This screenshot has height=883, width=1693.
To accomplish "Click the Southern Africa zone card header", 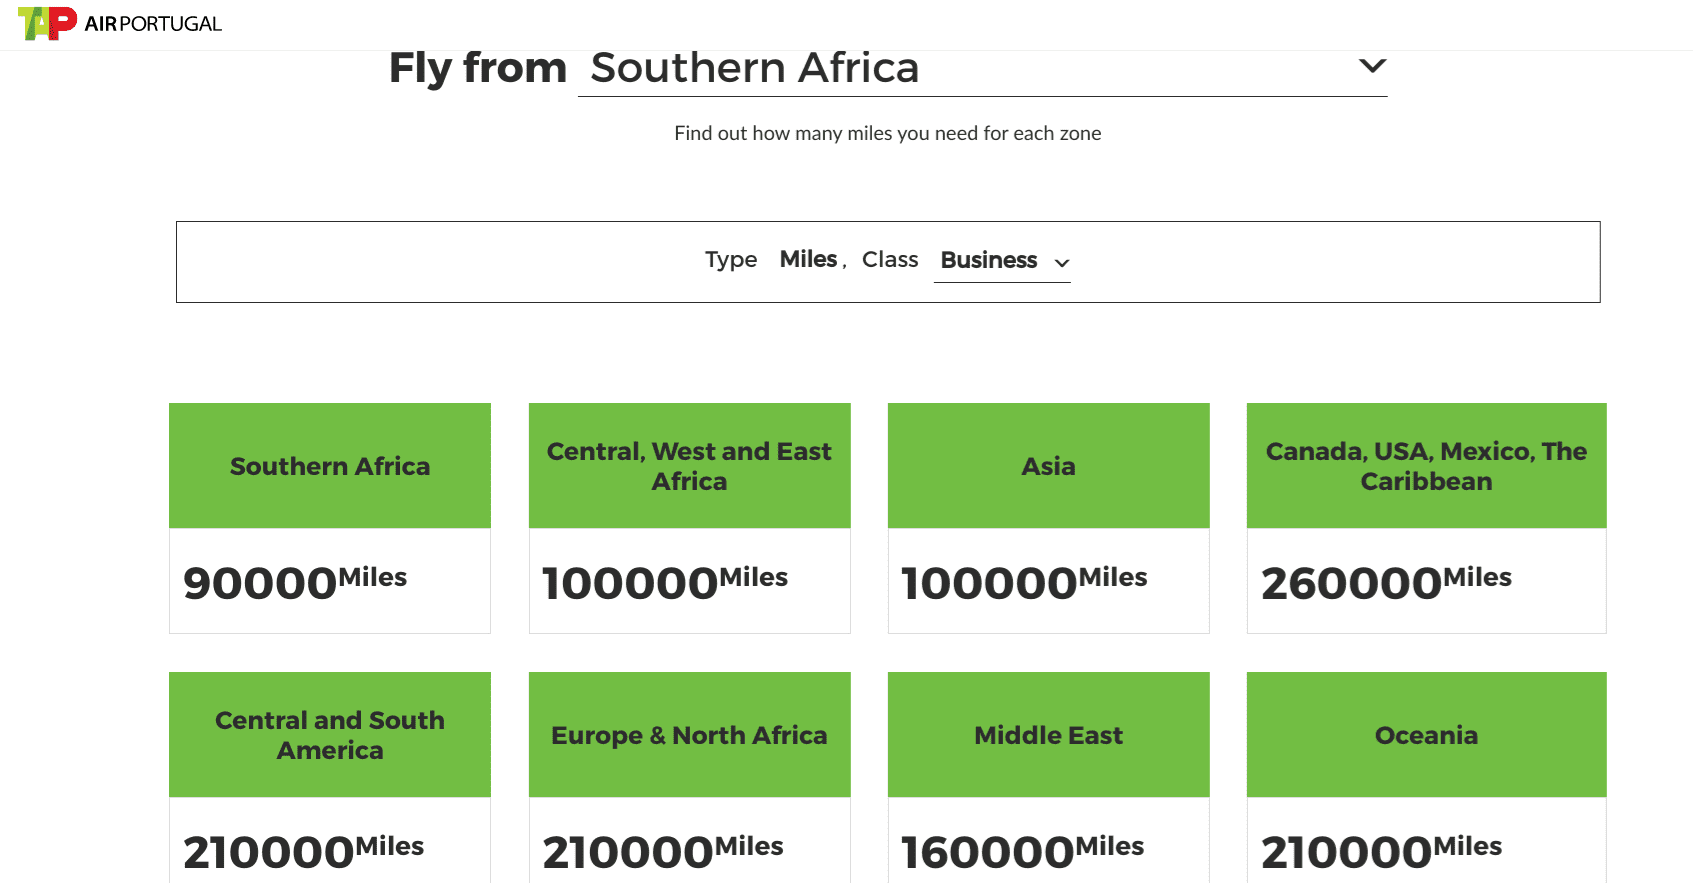I will tap(330, 466).
